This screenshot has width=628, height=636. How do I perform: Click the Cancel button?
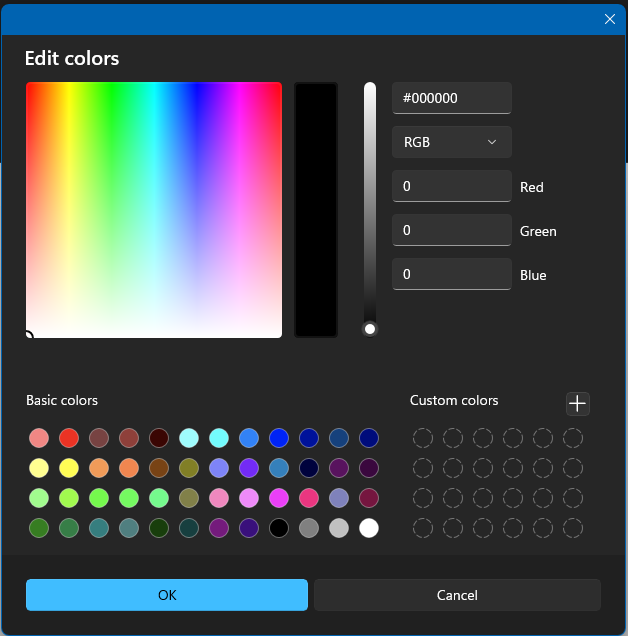457,595
